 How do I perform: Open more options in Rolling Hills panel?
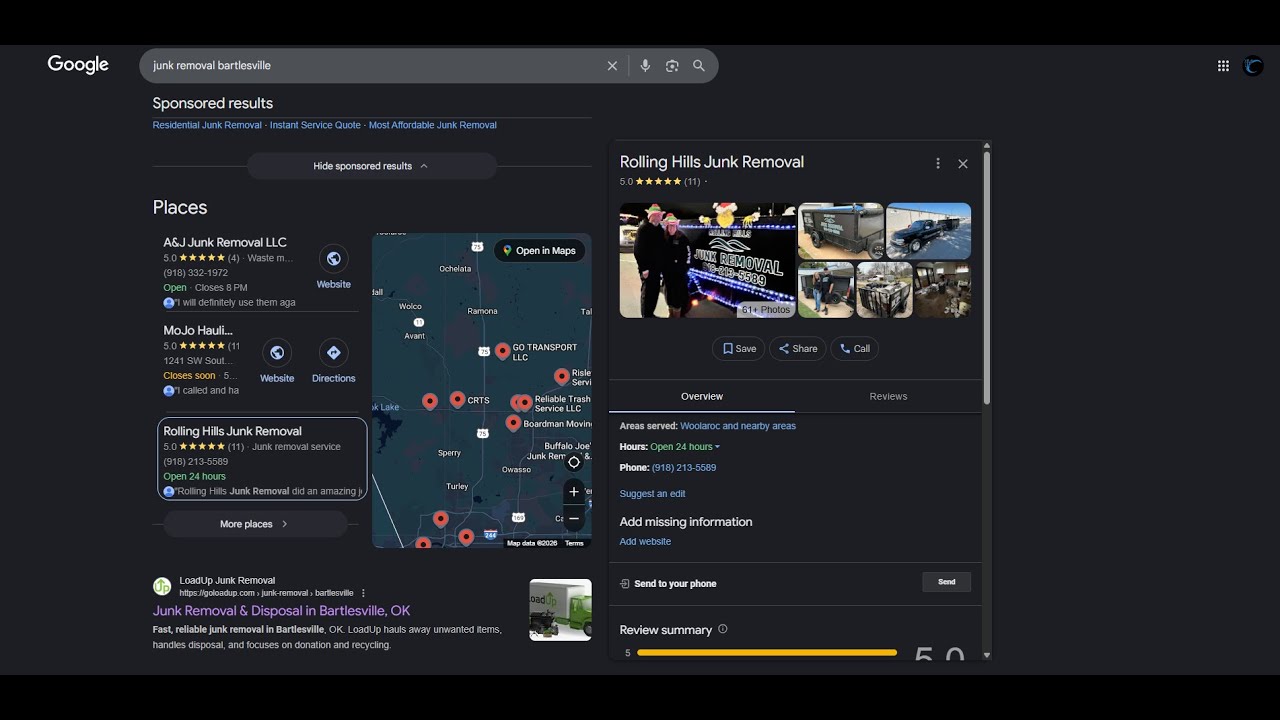click(938, 164)
